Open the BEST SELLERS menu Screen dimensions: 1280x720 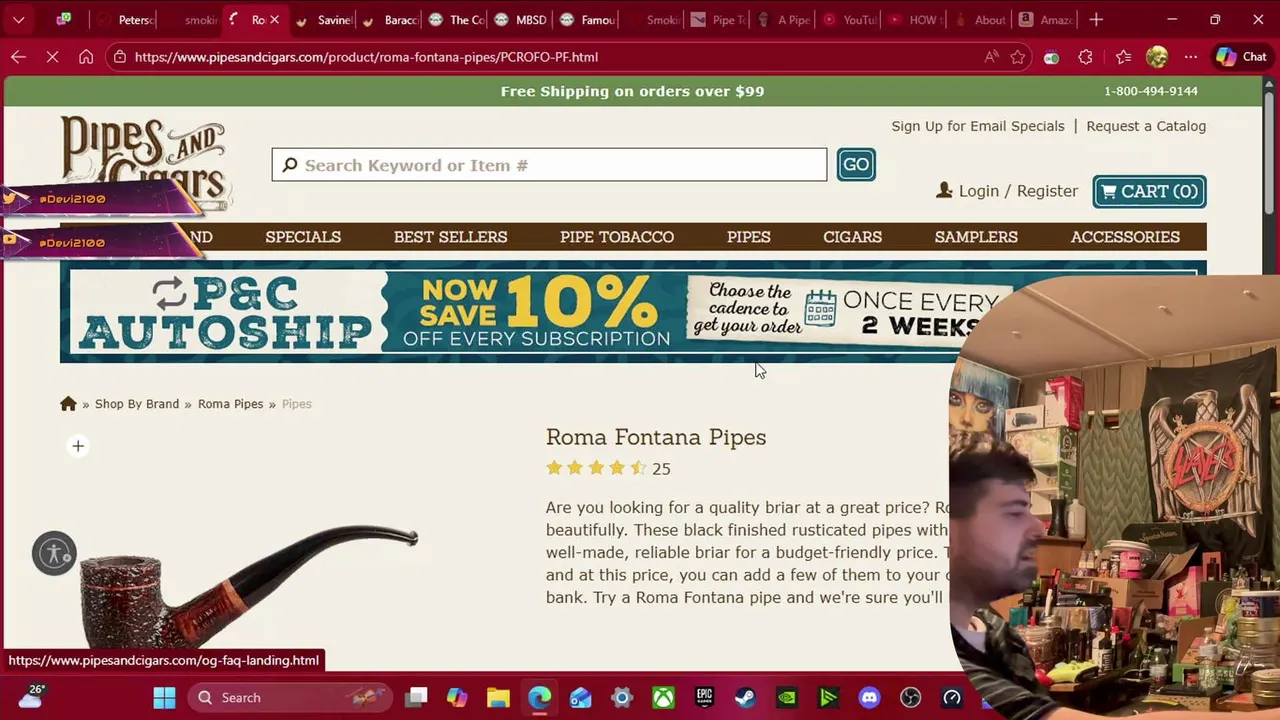pyautogui.click(x=450, y=237)
